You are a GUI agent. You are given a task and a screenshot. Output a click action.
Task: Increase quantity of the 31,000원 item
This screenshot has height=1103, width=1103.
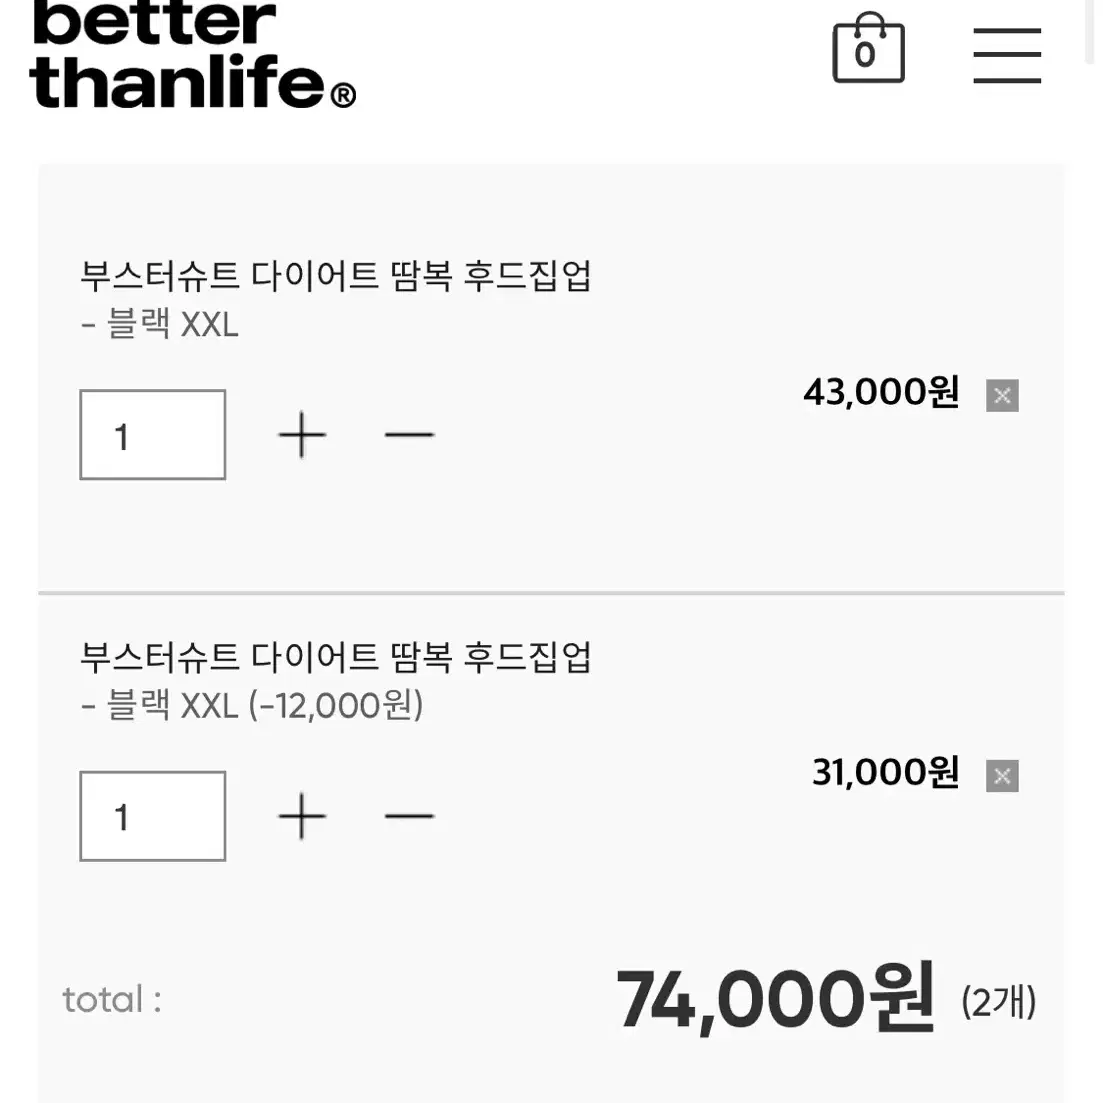click(x=302, y=816)
